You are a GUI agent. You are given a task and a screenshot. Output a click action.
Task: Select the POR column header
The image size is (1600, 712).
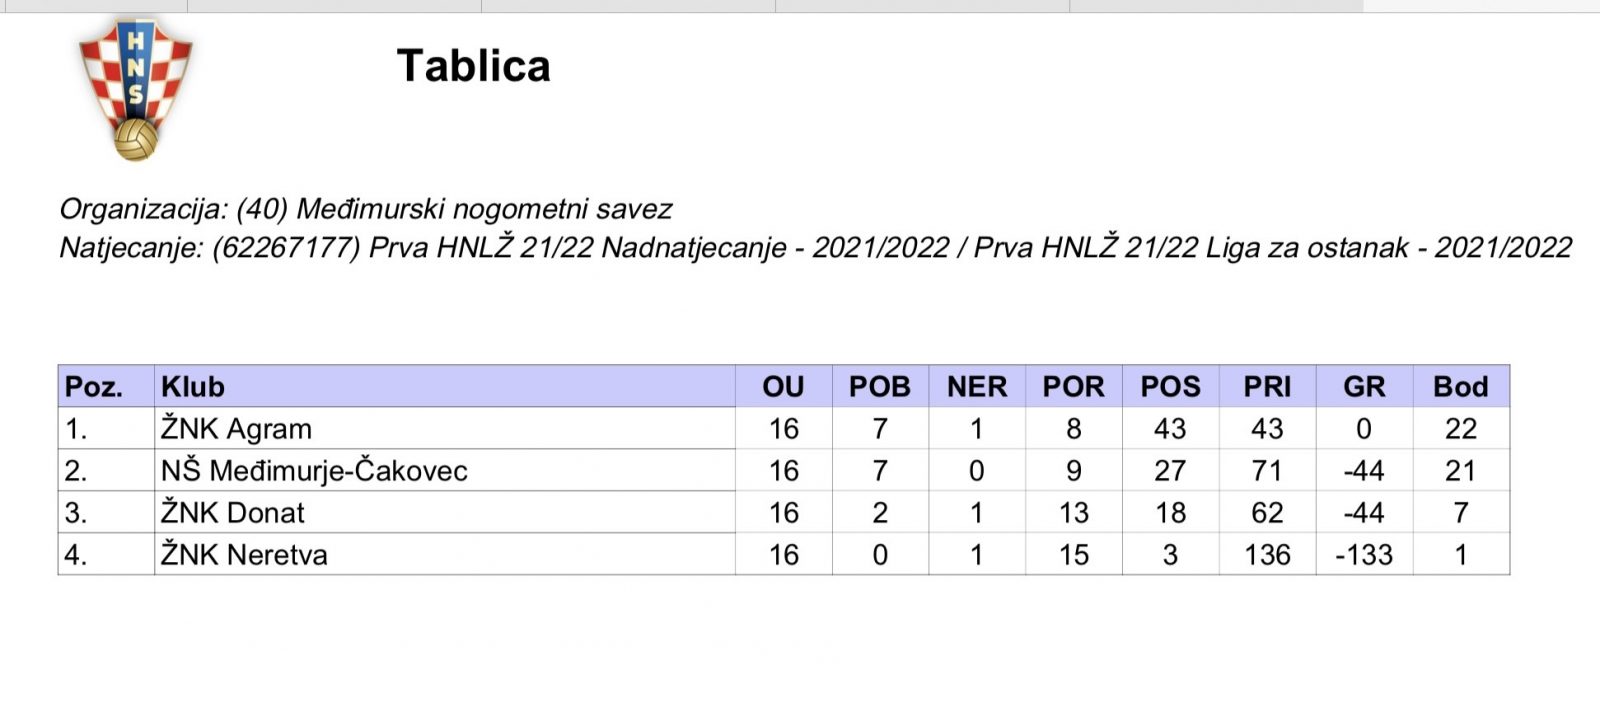1073,387
